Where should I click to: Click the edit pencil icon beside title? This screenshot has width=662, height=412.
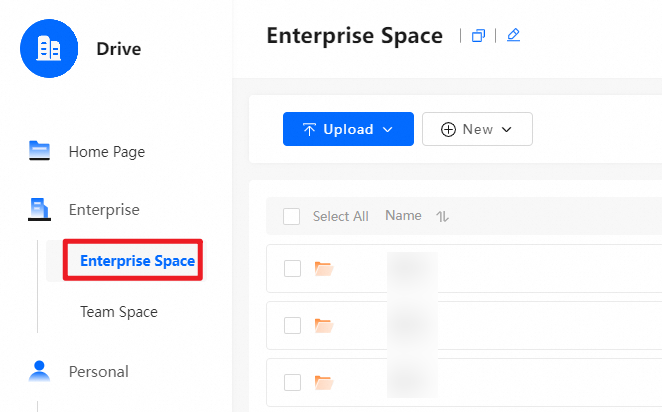coord(513,36)
